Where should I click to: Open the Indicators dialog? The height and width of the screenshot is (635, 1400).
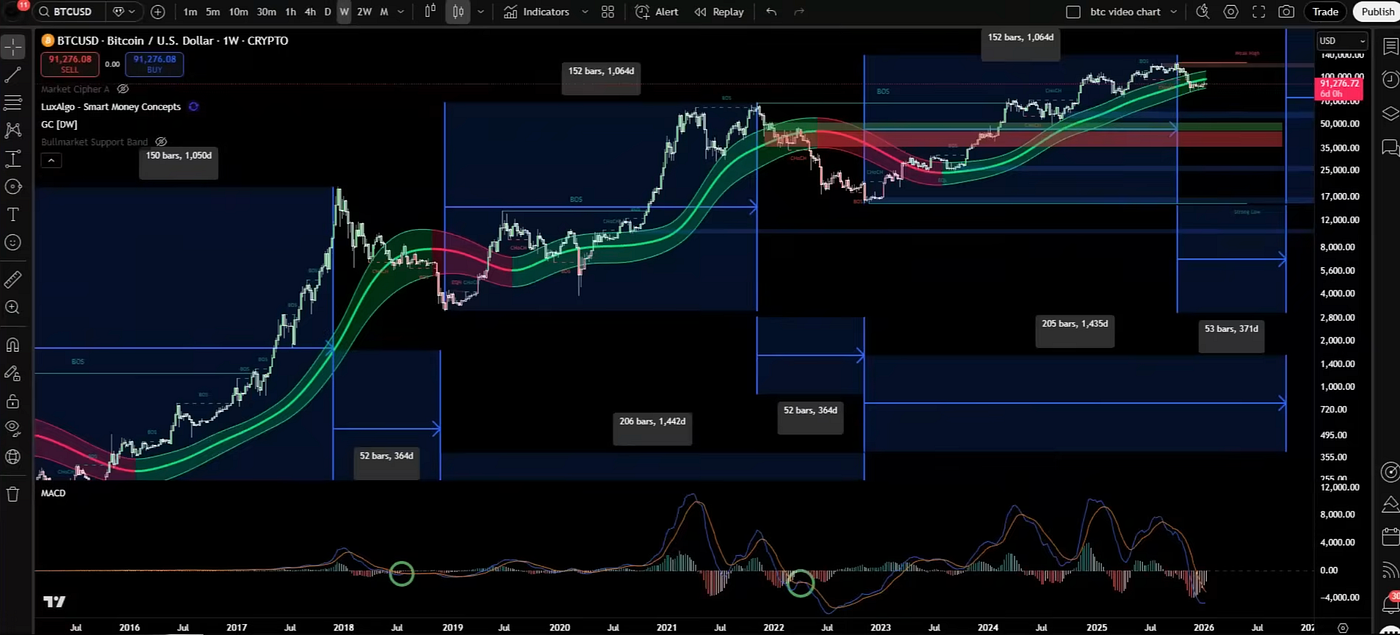click(537, 12)
